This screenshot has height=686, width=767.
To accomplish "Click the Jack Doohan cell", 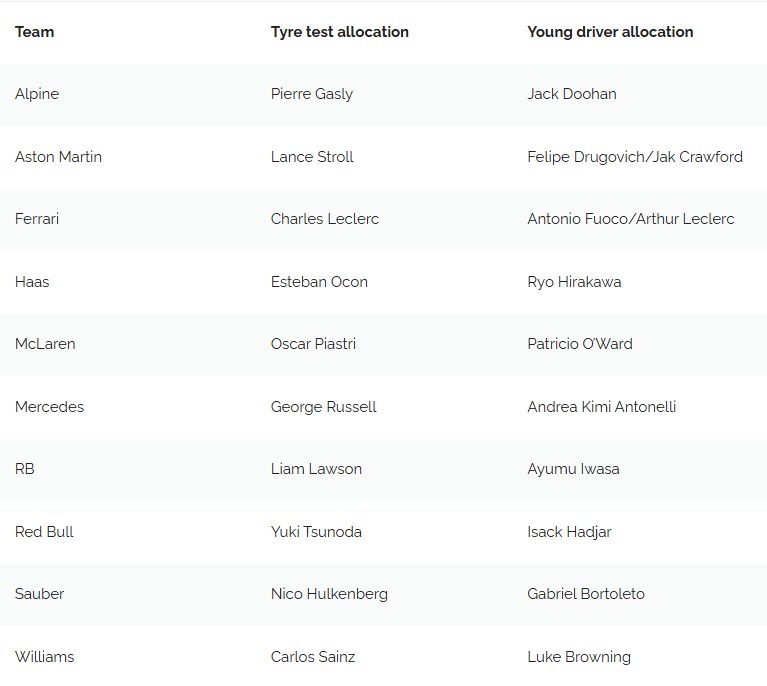I will click(x=572, y=94).
